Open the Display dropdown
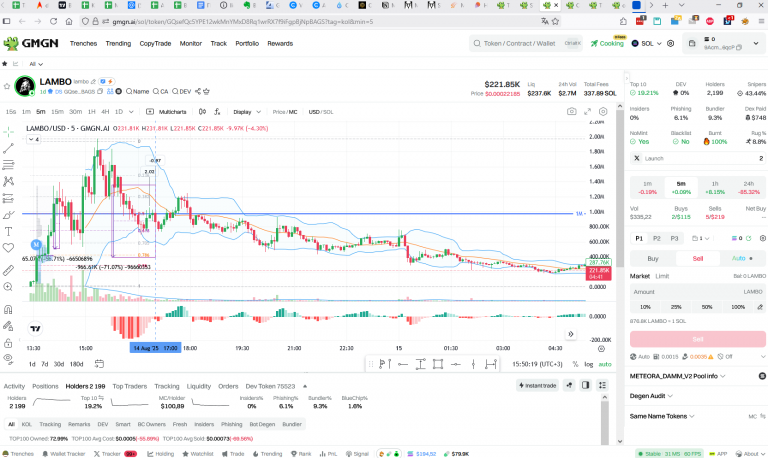The height and width of the screenshot is (458, 768). 247,112
